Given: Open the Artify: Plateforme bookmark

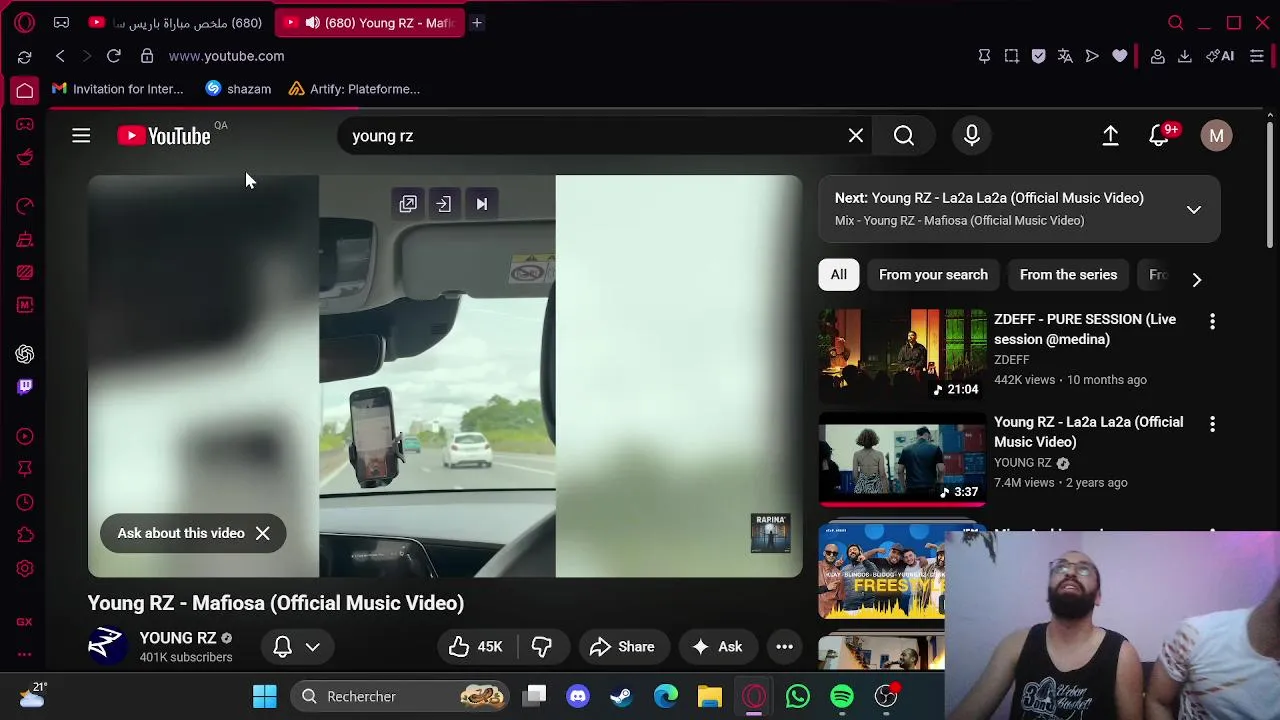Looking at the screenshot, I should click(x=354, y=89).
